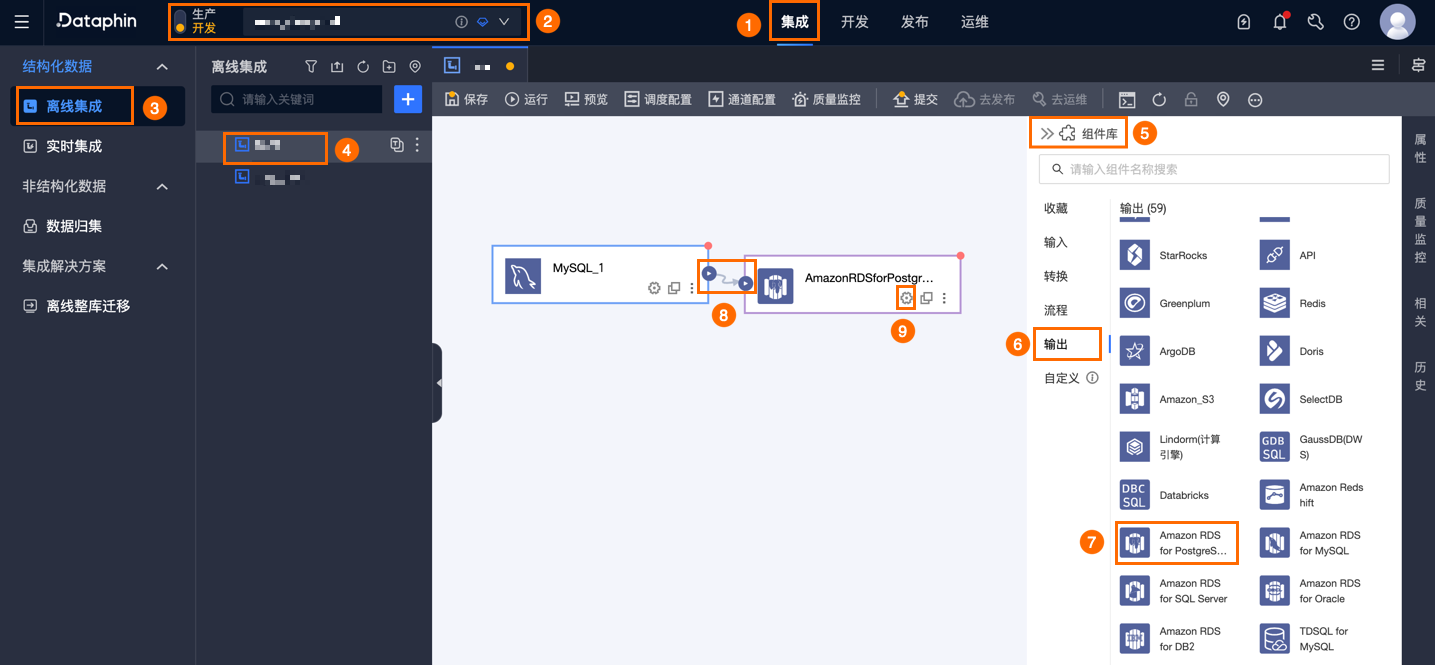Open 质量监控 in the toolbar
The image size is (1435, 665).
(x=826, y=99)
